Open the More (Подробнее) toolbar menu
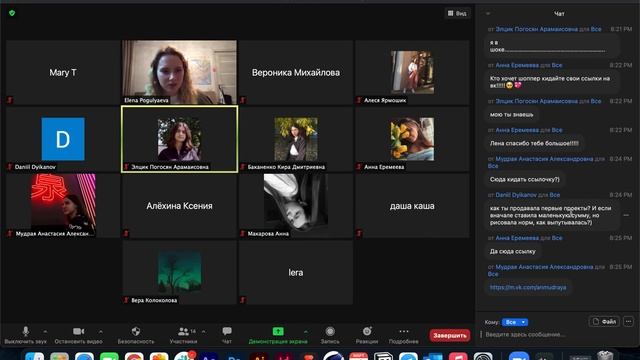Image resolution: width=640 pixels, height=360 pixels. (403, 335)
